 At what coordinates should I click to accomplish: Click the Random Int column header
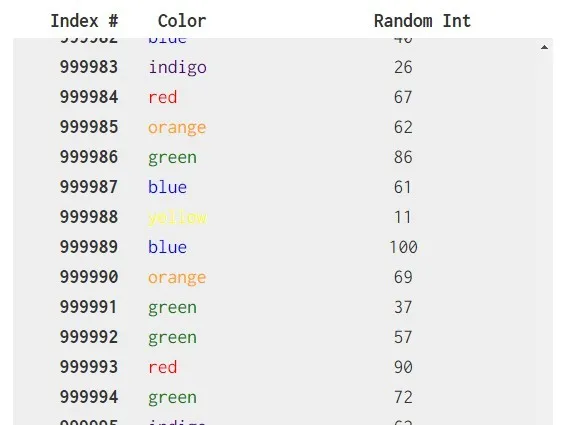[x=422, y=21]
